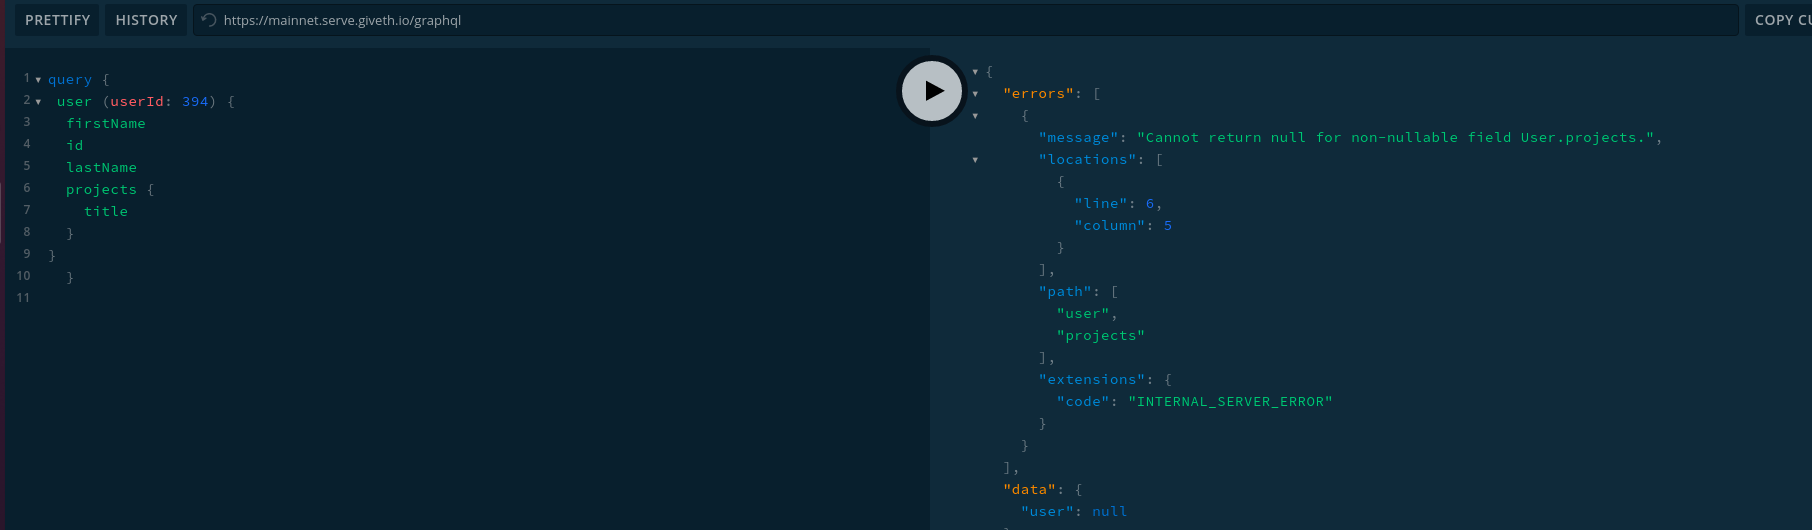Click the userId argument name
The height and width of the screenshot is (530, 1812).
(137, 102)
